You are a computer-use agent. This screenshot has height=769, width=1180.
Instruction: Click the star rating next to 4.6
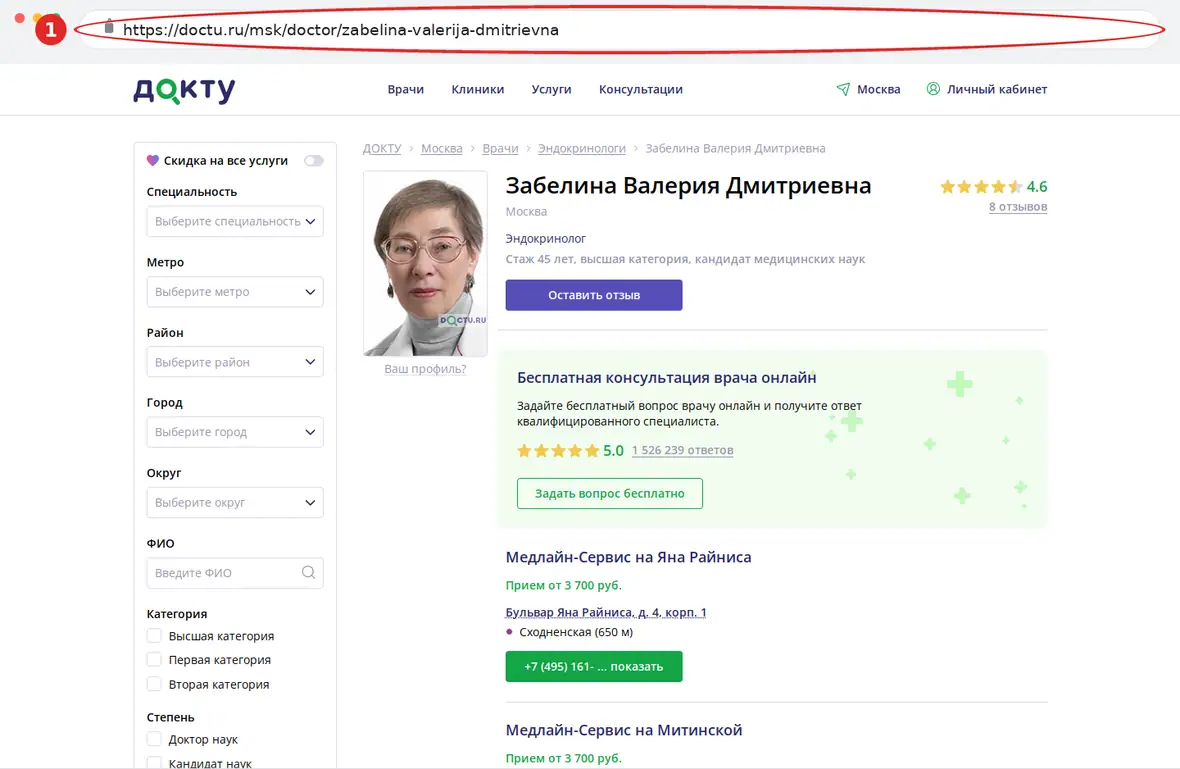[x=981, y=187]
